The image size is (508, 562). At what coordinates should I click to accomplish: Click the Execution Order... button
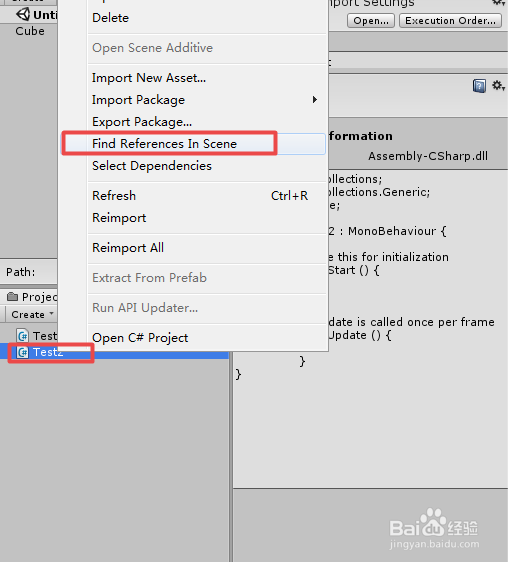(x=450, y=21)
